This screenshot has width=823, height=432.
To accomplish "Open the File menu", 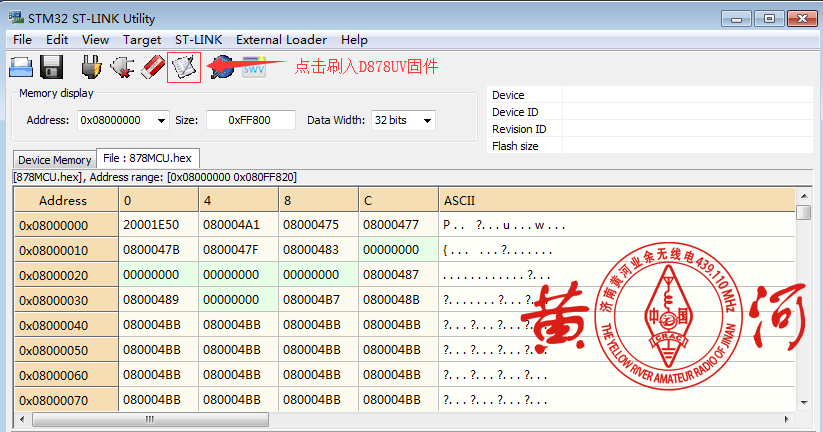I will point(23,40).
